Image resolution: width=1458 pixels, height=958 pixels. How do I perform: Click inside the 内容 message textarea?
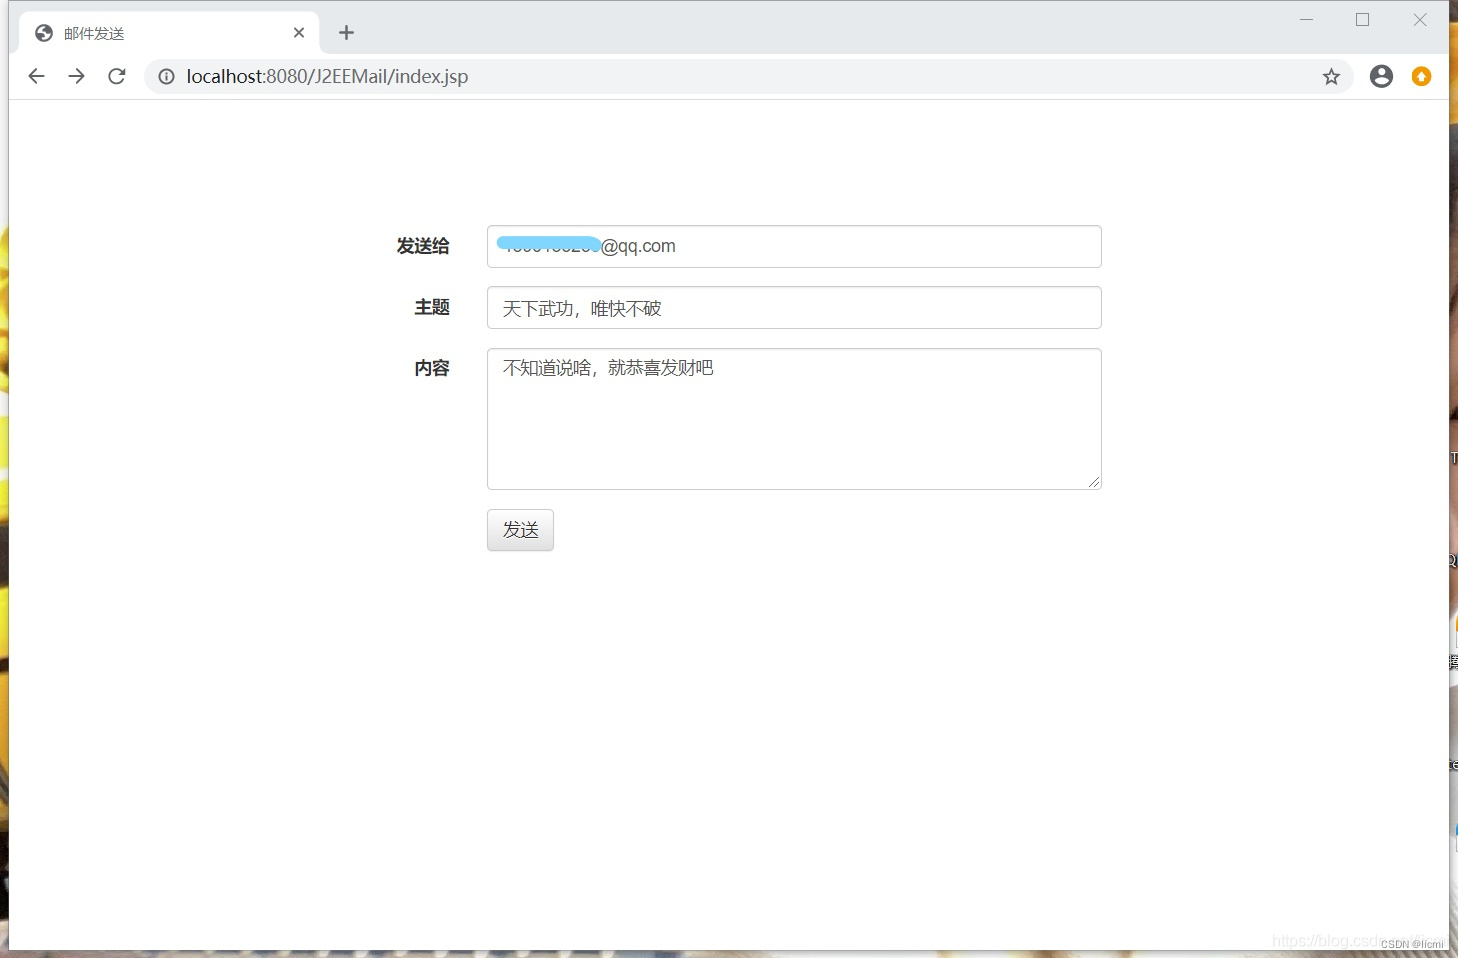[x=793, y=419]
